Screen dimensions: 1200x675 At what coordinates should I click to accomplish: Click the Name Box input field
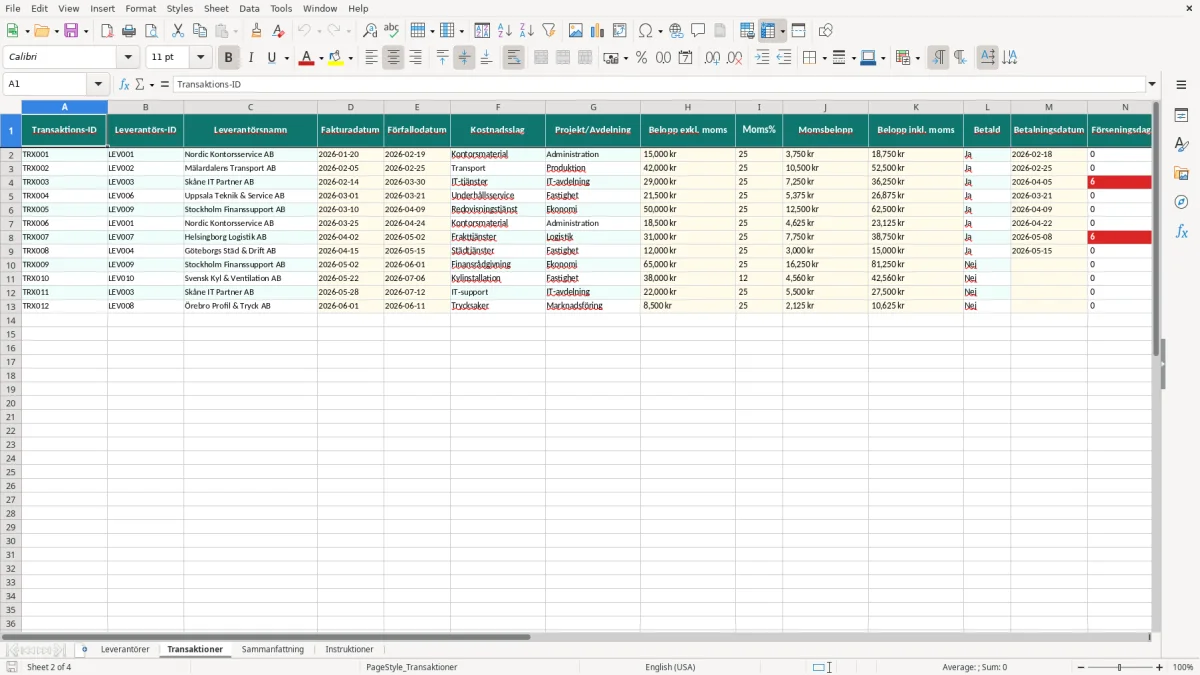[x=45, y=84]
